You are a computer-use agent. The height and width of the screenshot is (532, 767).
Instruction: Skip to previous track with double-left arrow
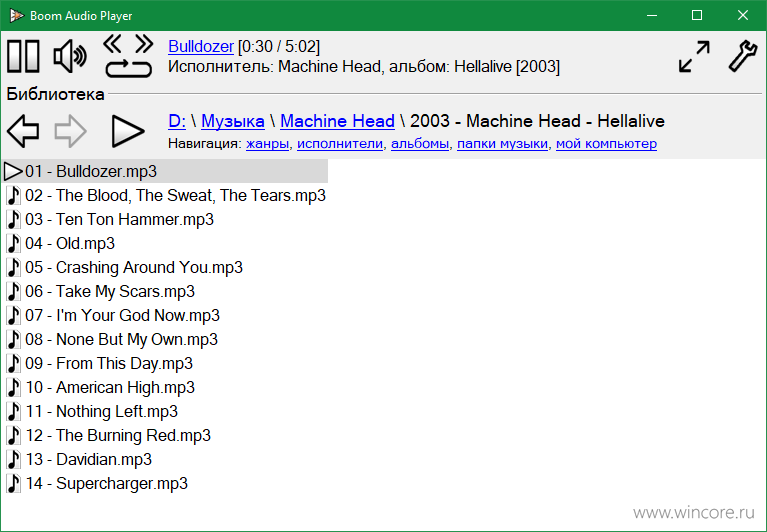click(x=113, y=44)
